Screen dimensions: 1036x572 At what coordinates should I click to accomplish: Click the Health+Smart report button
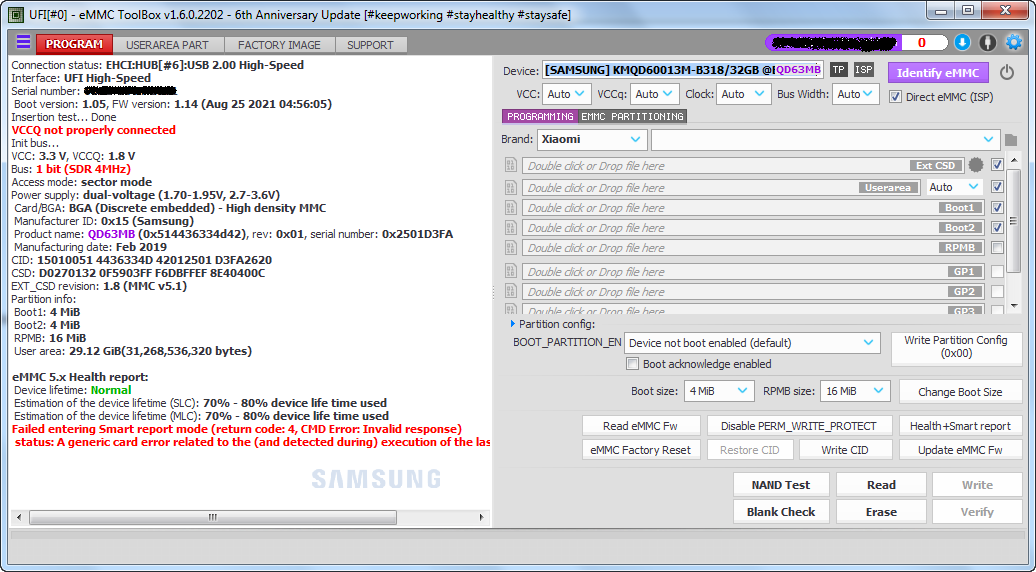[960, 426]
